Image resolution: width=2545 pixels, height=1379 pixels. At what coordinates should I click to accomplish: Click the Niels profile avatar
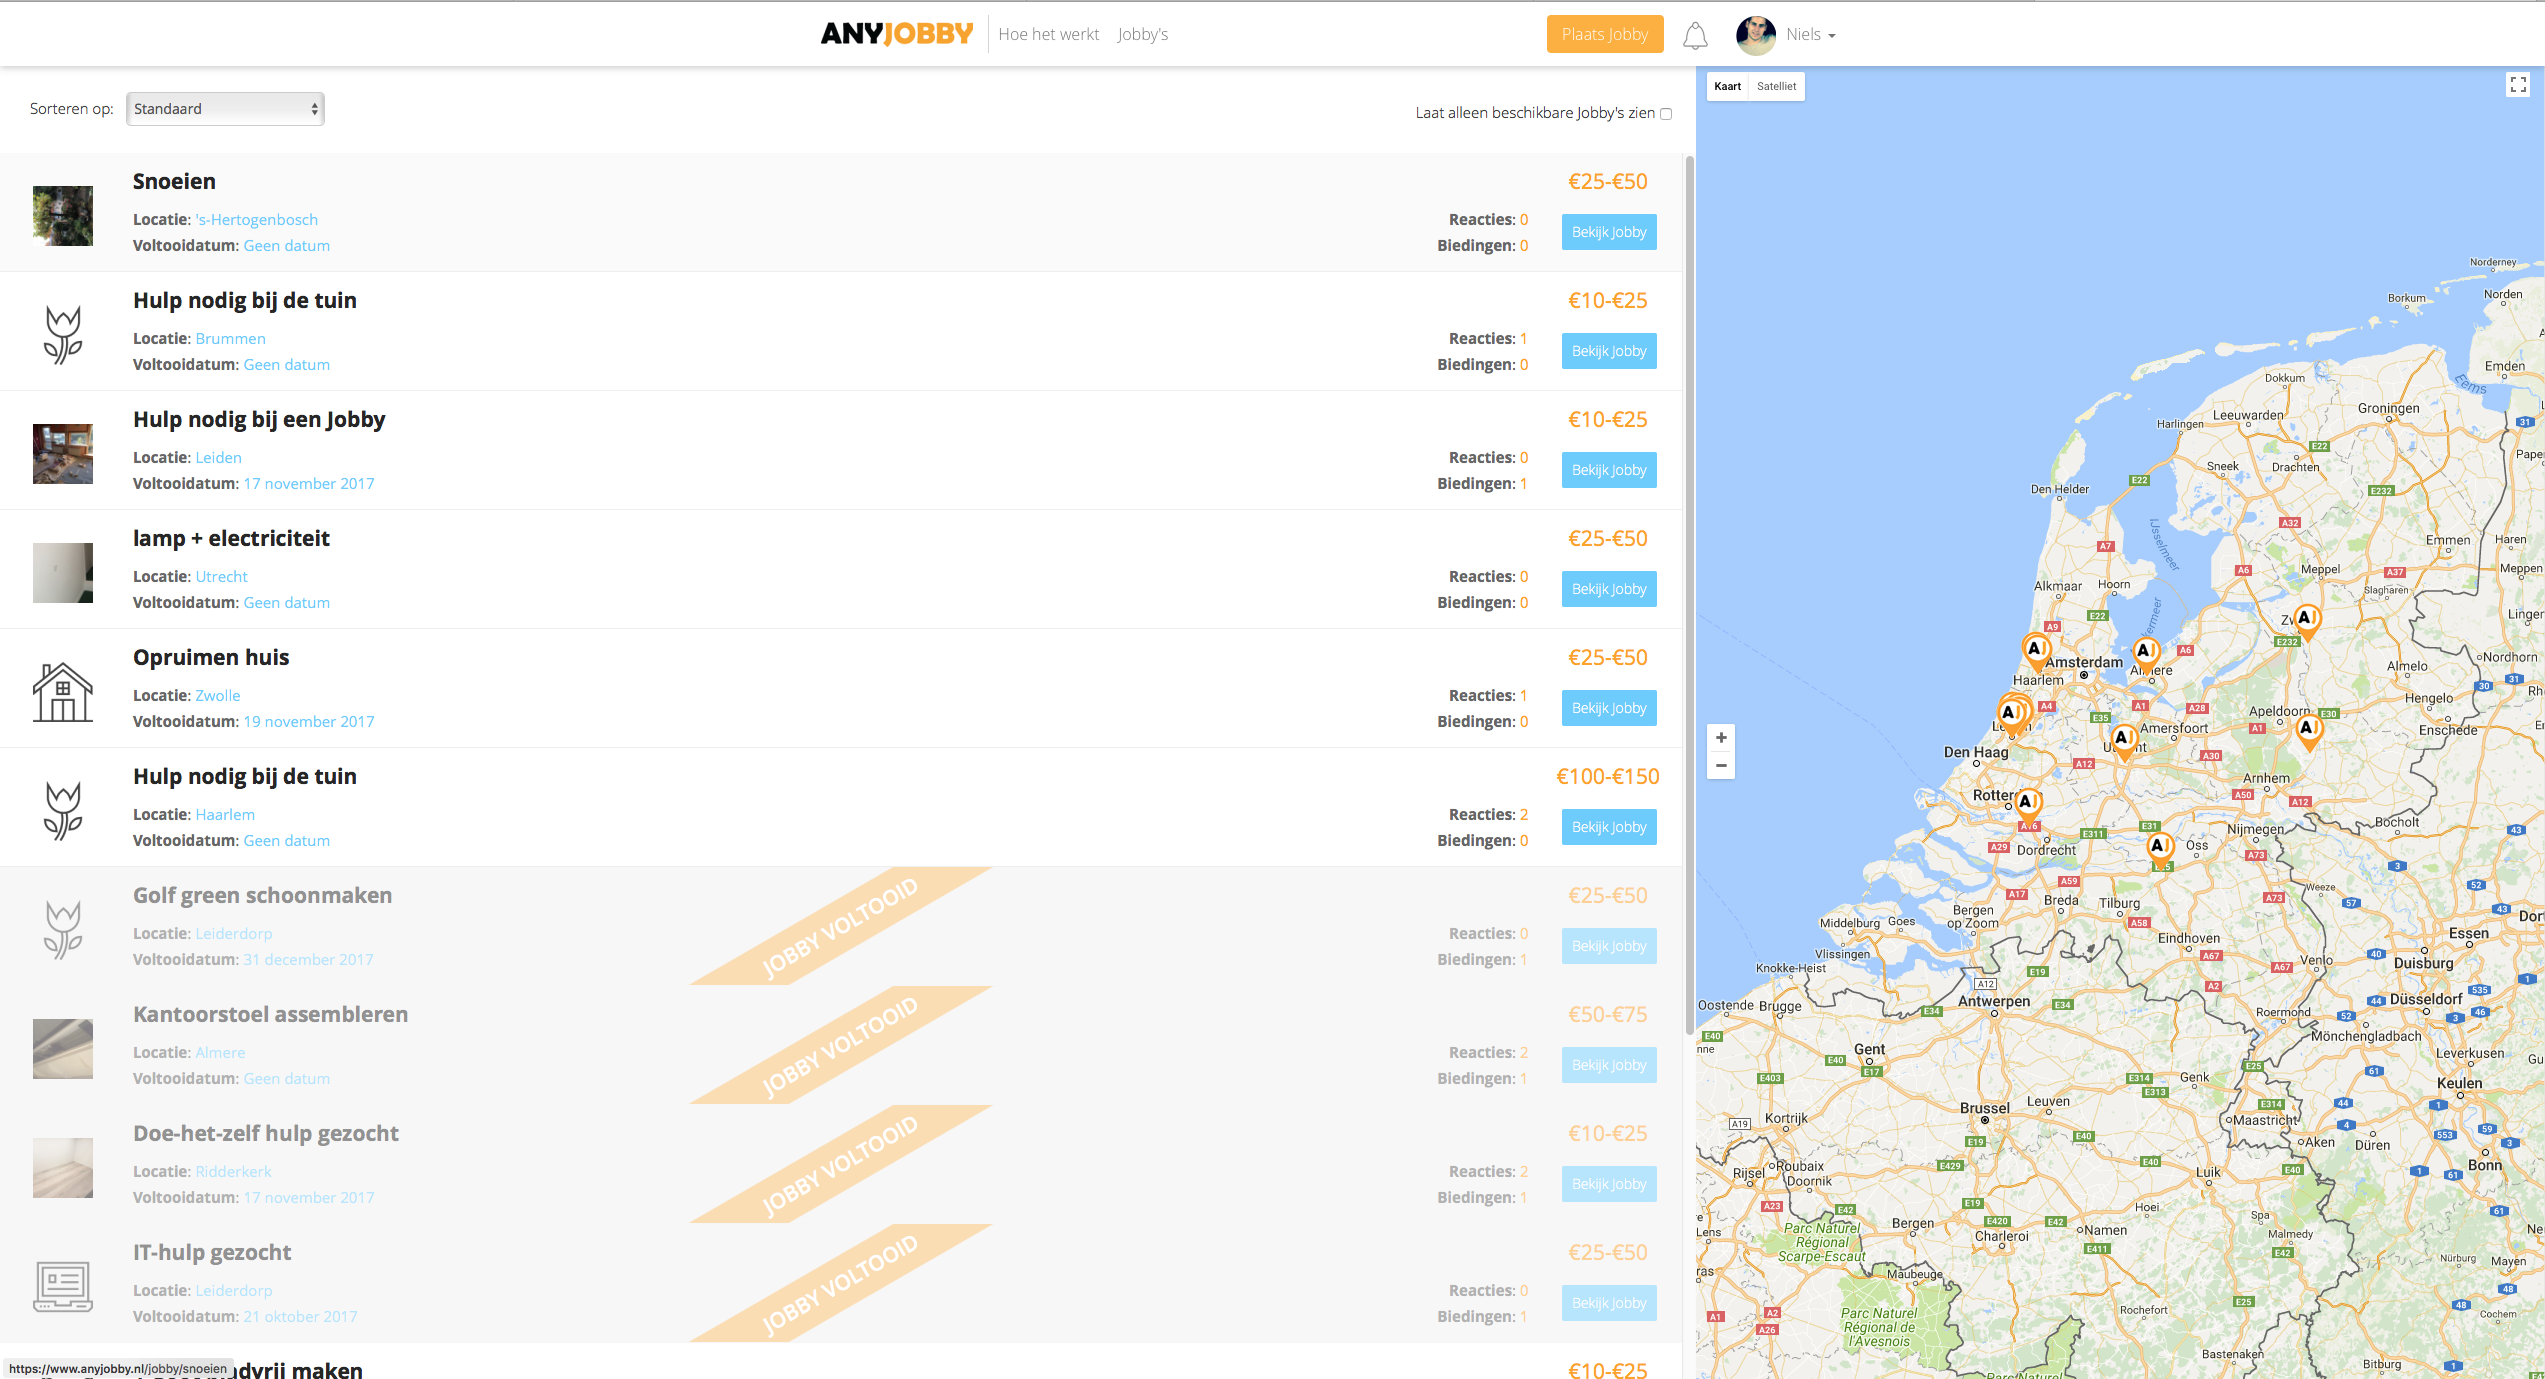(1756, 35)
